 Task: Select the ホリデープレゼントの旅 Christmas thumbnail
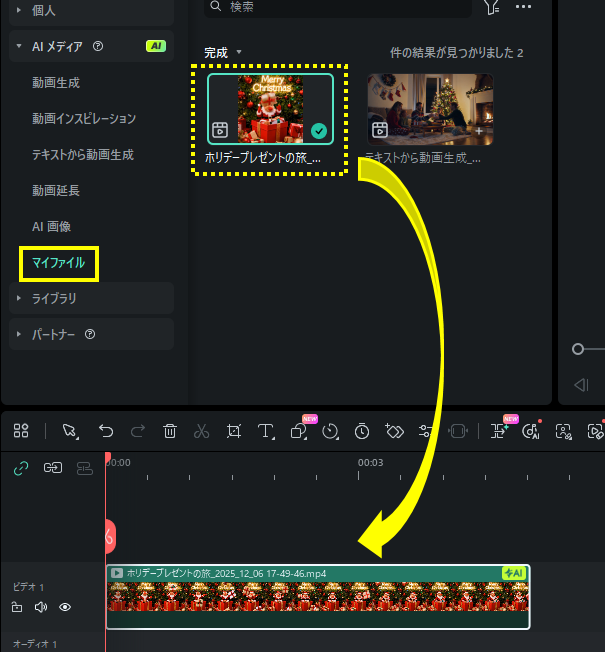coord(270,109)
